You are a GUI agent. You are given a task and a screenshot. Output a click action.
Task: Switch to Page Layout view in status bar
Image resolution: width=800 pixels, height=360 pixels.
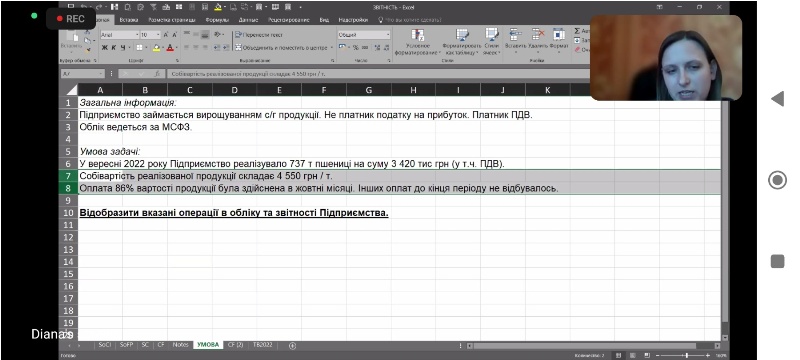[x=632, y=355]
